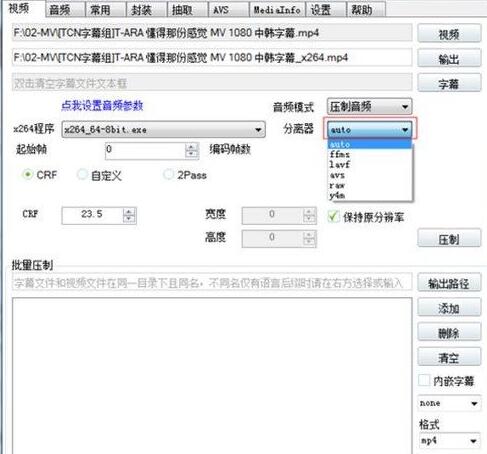Click the 起始帧 spinner arrows

pyautogui.click(x=192, y=150)
